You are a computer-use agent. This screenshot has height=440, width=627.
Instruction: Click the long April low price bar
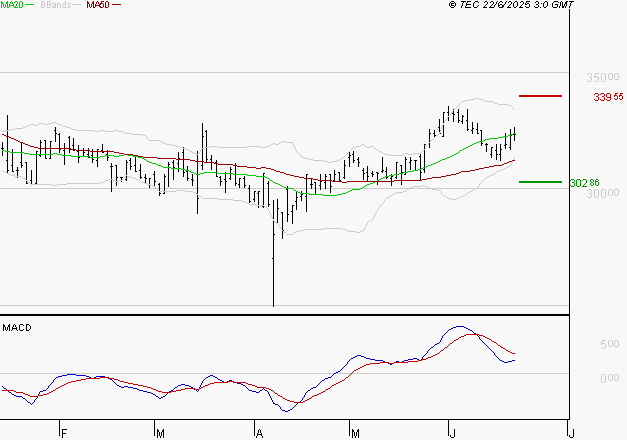[x=274, y=256]
